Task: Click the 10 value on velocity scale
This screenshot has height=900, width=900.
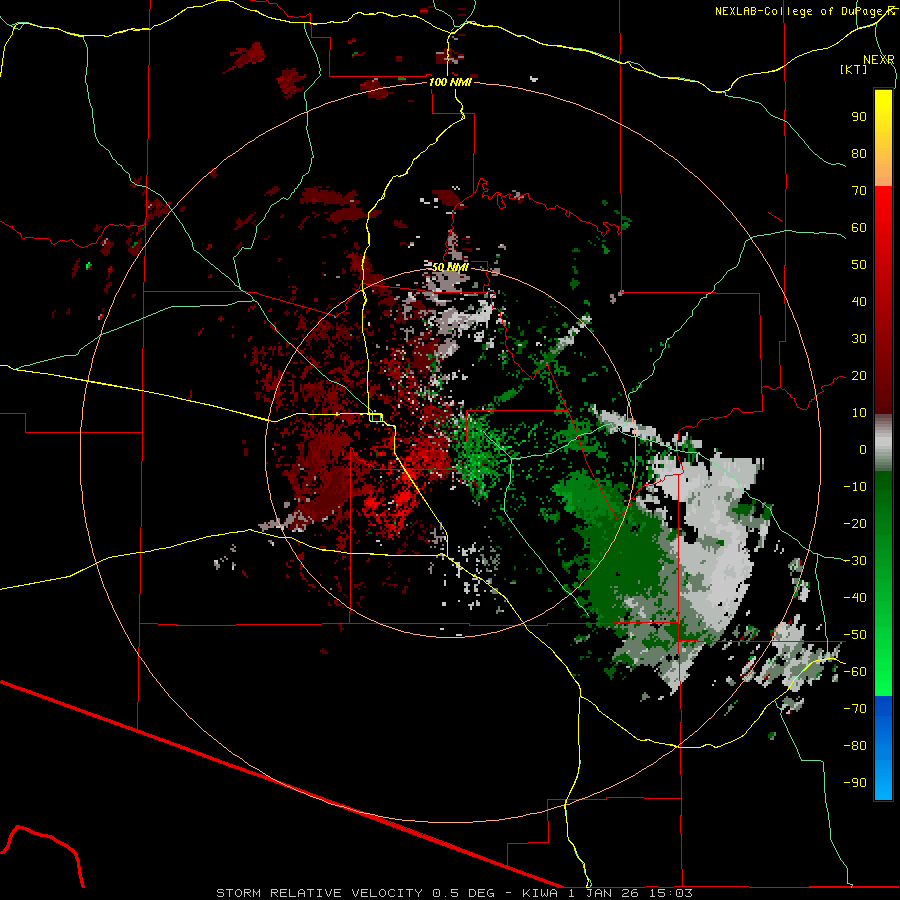Action: tap(859, 413)
